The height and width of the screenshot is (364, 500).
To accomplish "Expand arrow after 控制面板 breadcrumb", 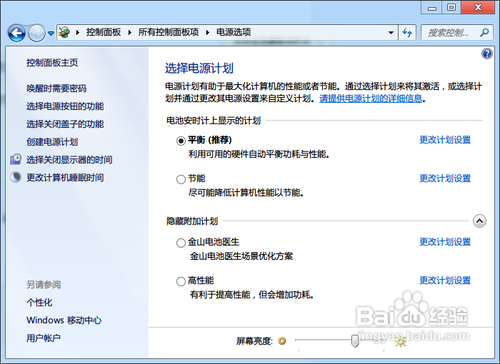I will (x=130, y=32).
